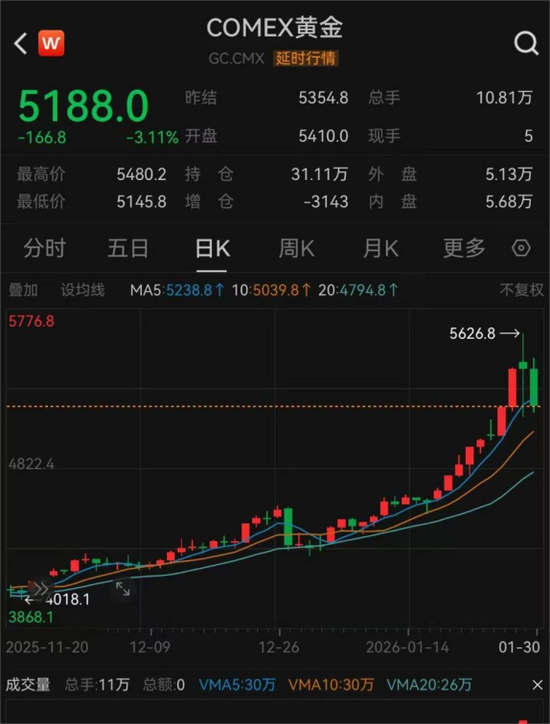The width and height of the screenshot is (550, 724).
Task: Tap the current price 5188.0
Action: 84,106
